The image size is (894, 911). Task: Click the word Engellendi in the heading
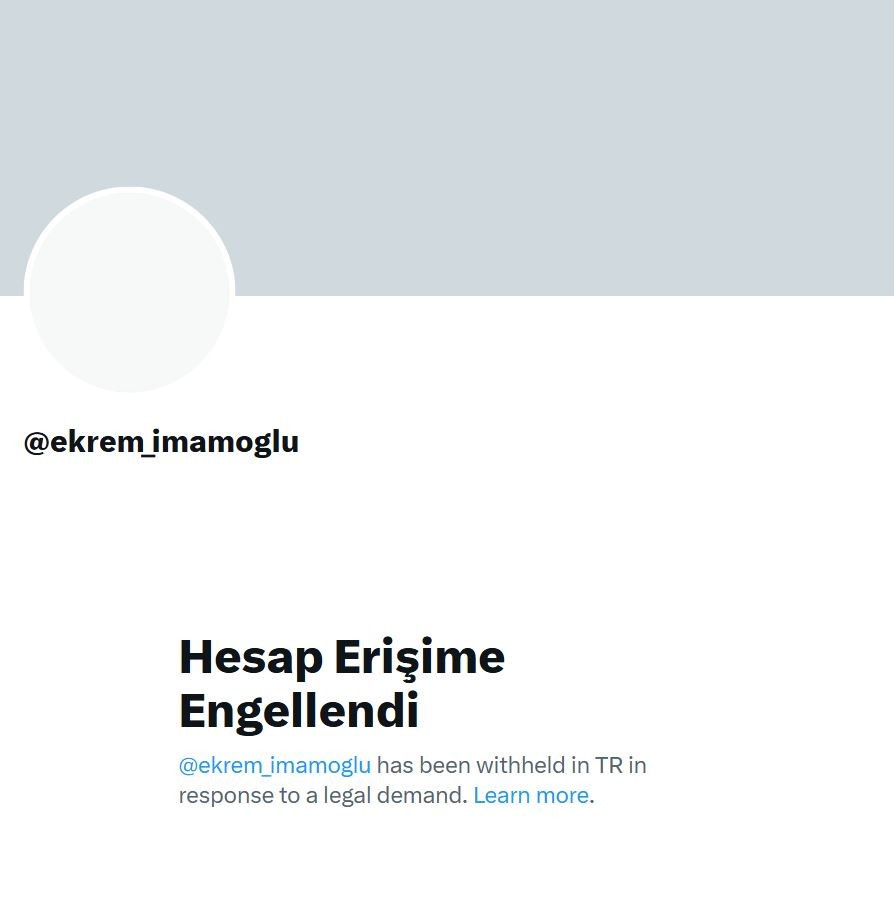click(x=299, y=712)
